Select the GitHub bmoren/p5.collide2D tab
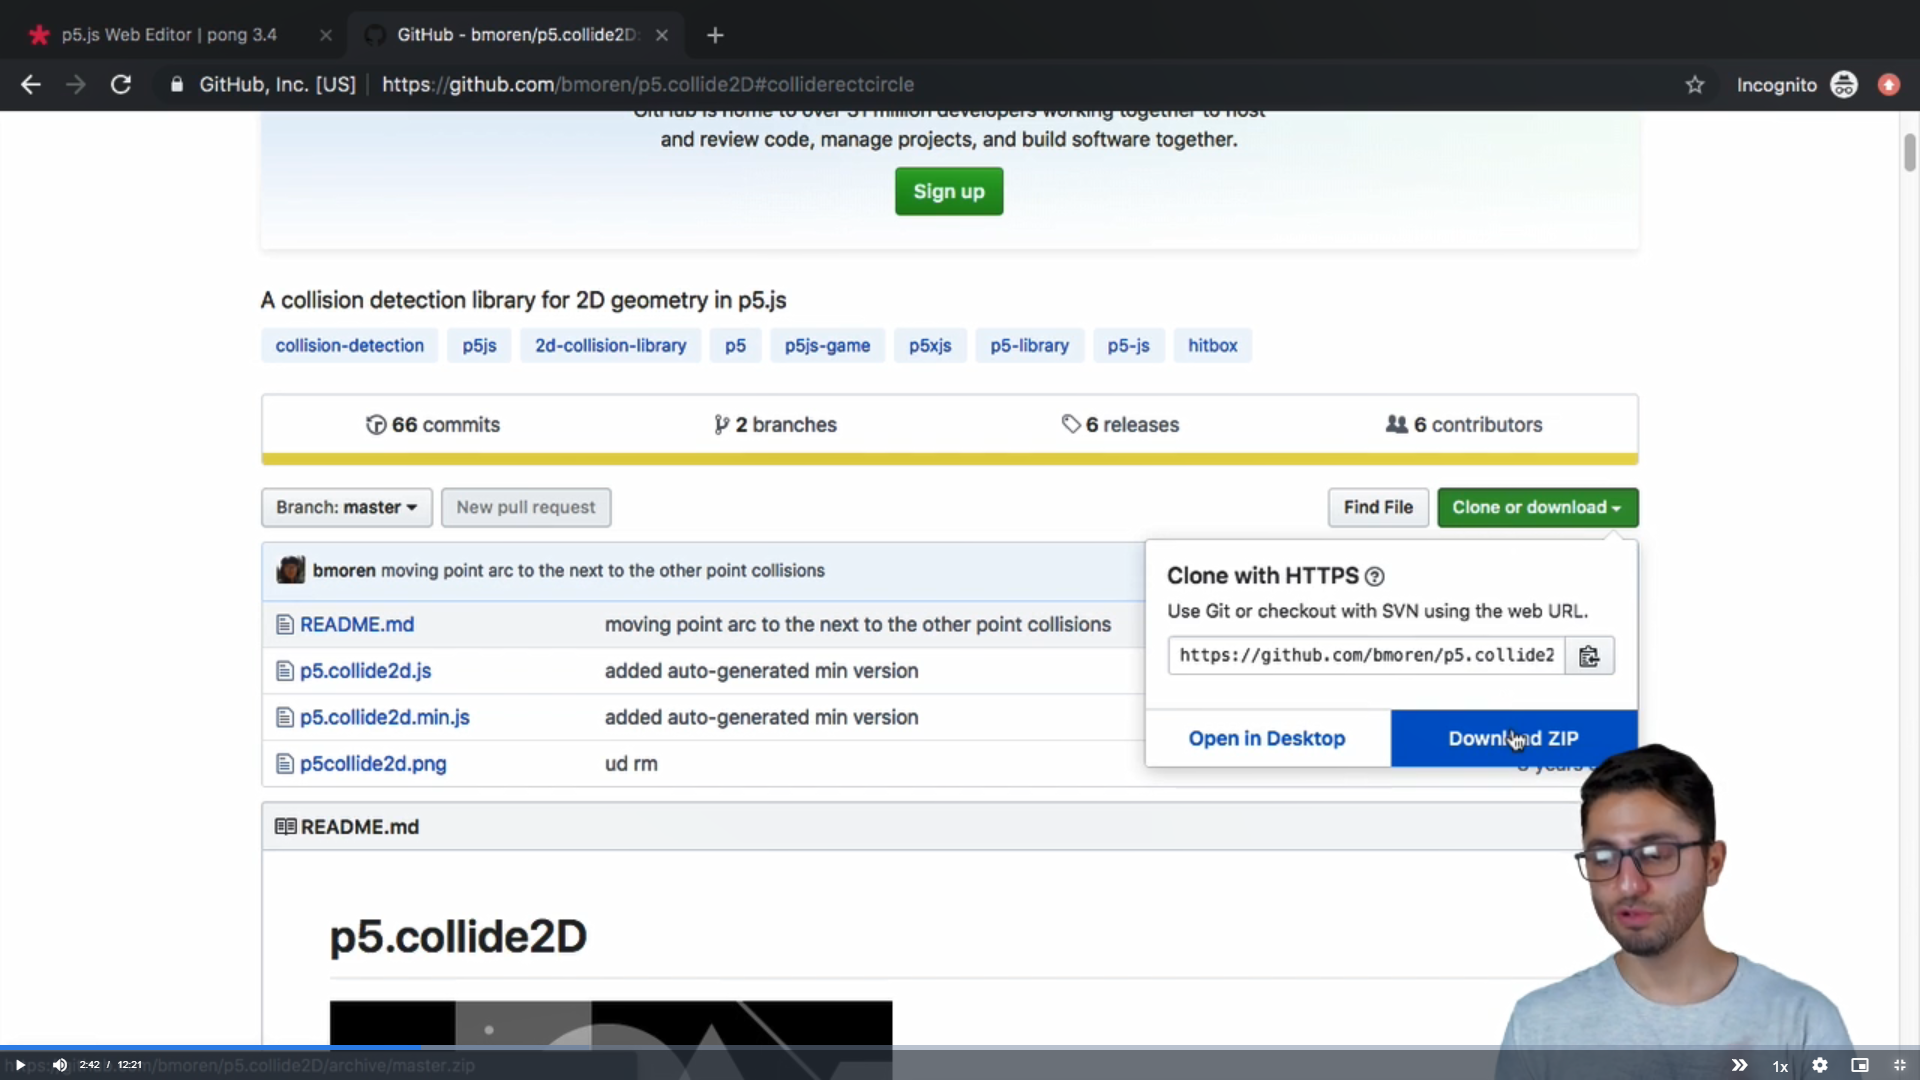Viewport: 1920px width, 1080px height. pyautogui.click(x=516, y=35)
